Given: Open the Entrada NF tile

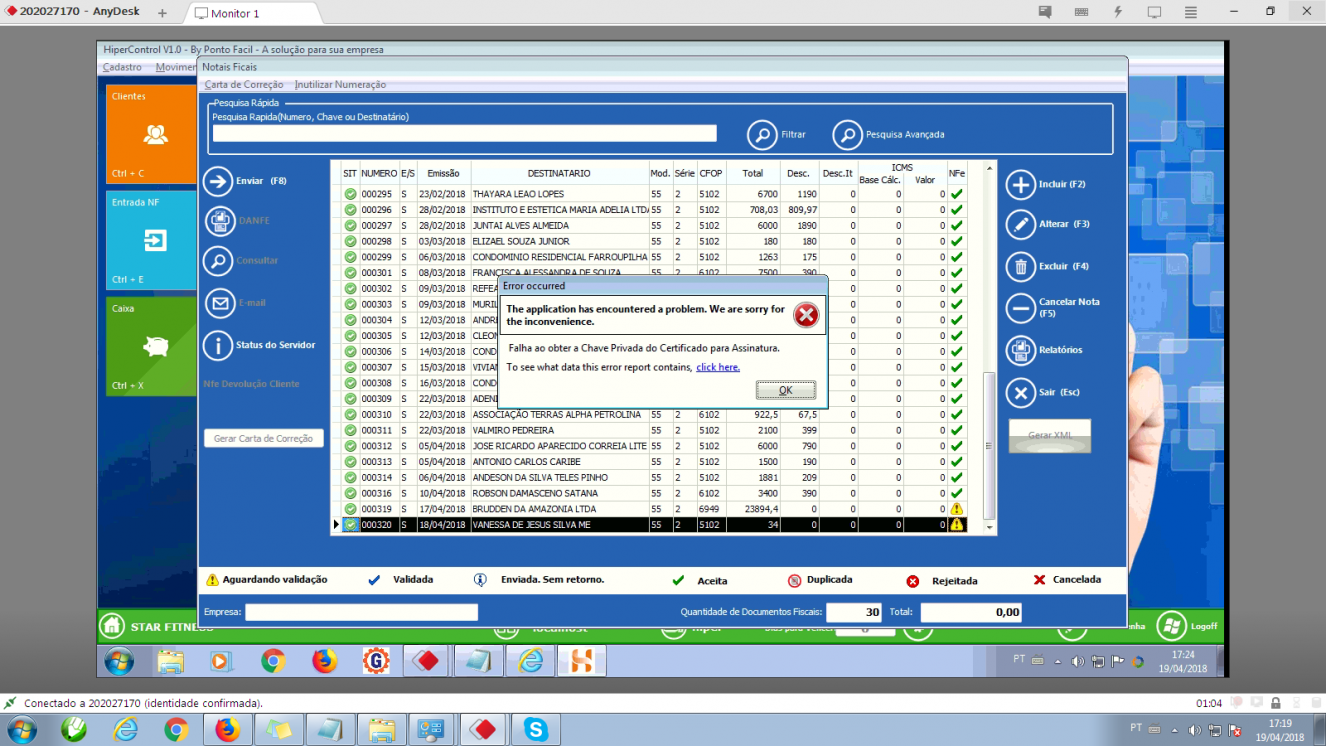Looking at the screenshot, I should [x=151, y=240].
